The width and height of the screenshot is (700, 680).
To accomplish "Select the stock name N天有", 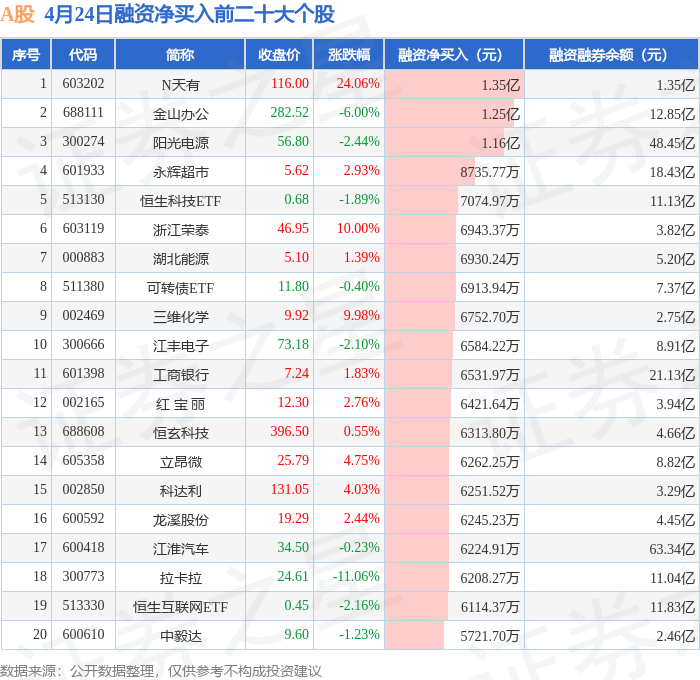I will [x=180, y=84].
